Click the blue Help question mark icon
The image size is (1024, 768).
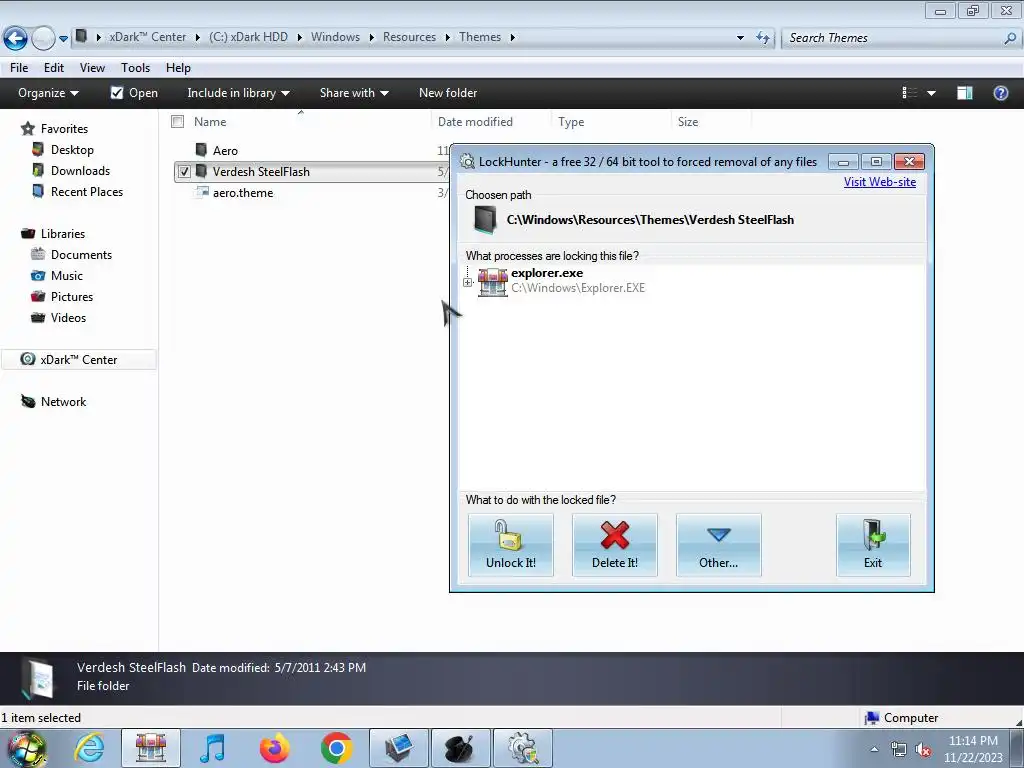tap(1000, 93)
